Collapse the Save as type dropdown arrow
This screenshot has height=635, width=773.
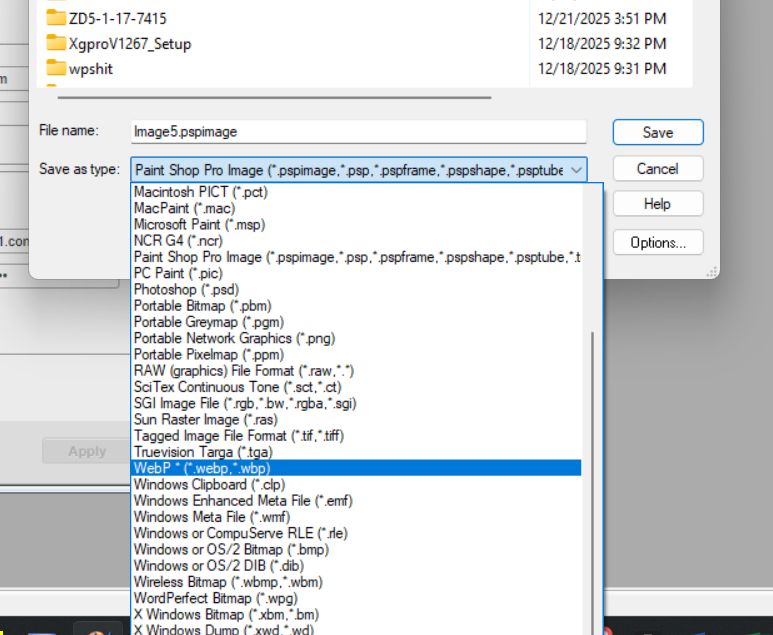[577, 170]
